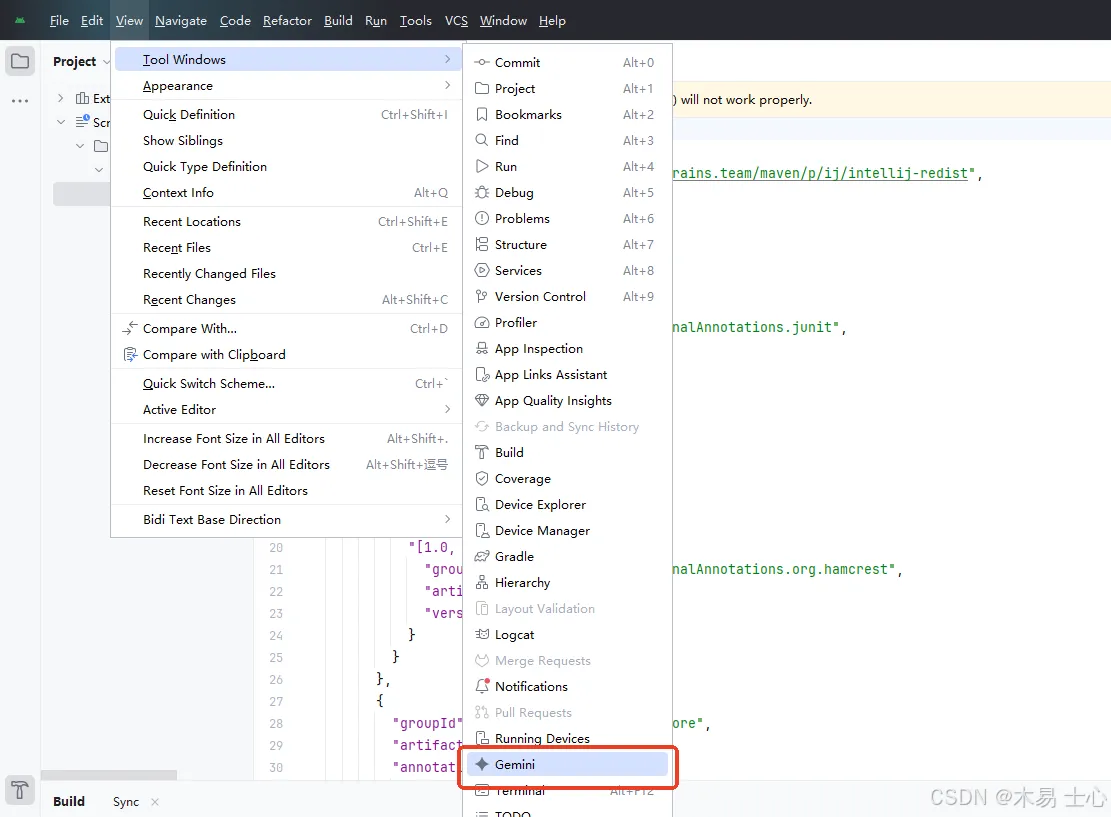Open the Build tool window from submenu
This screenshot has height=817, width=1111.
[x=567, y=452]
